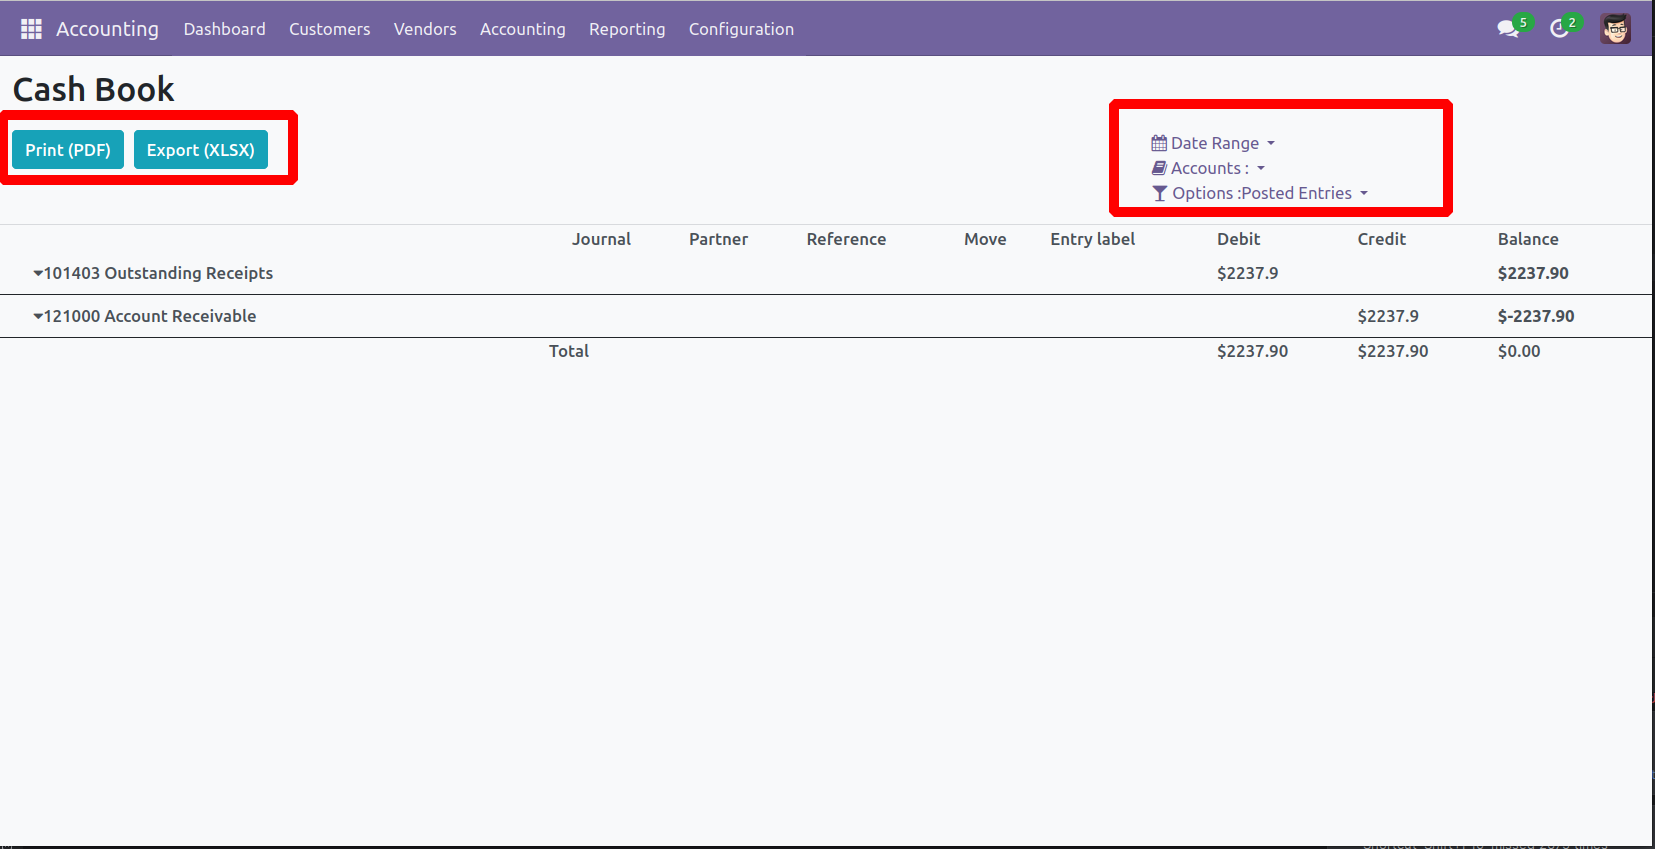Click the Cash Book page title

[x=93, y=89]
